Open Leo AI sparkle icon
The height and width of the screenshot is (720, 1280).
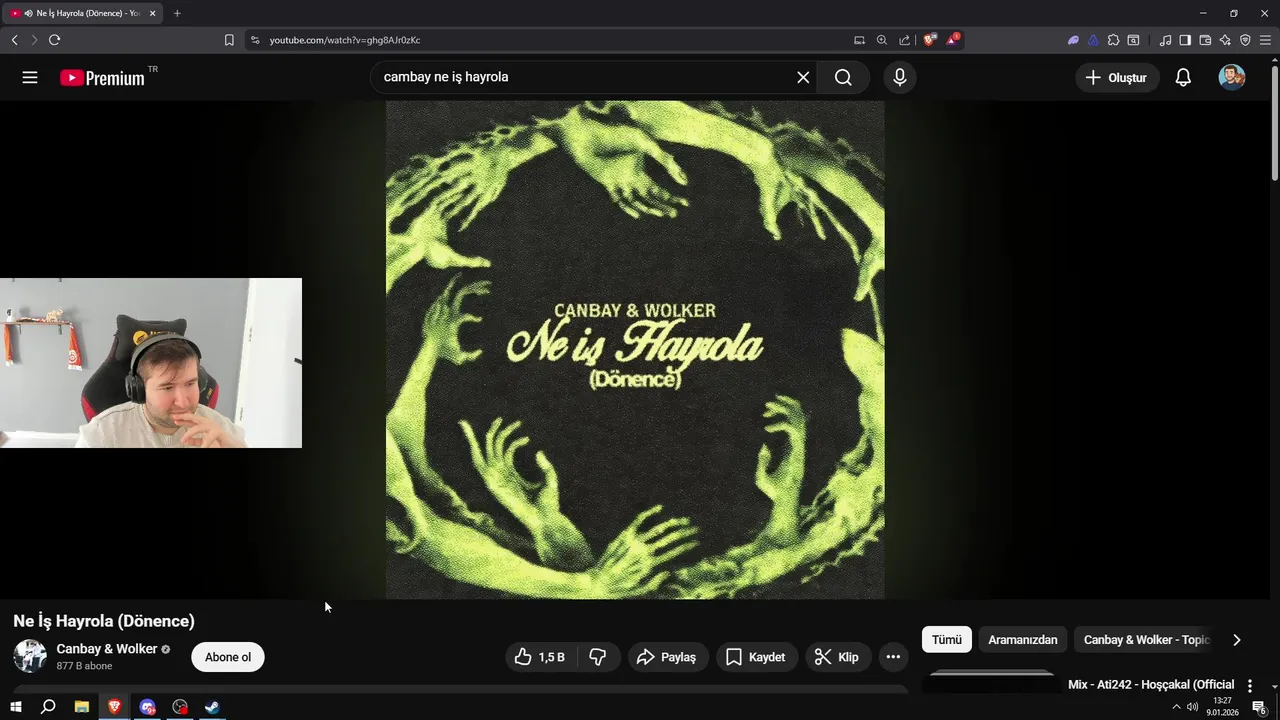click(1225, 40)
